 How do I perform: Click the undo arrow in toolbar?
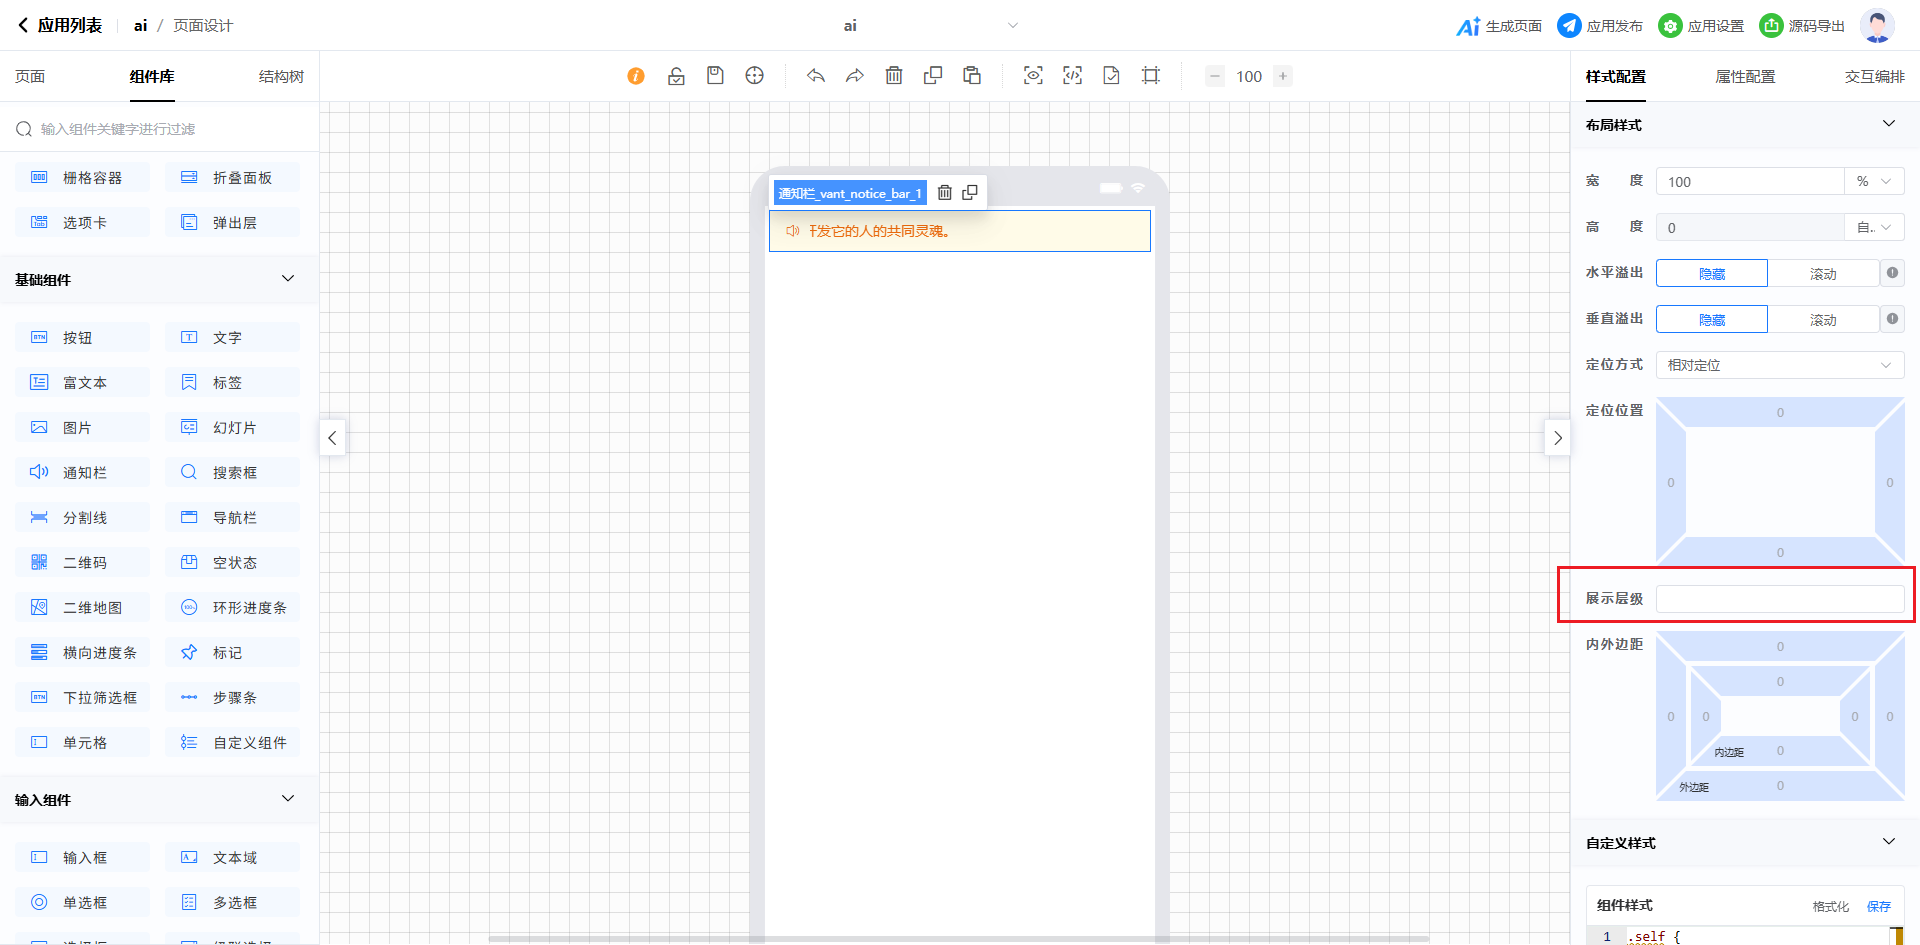pyautogui.click(x=816, y=76)
